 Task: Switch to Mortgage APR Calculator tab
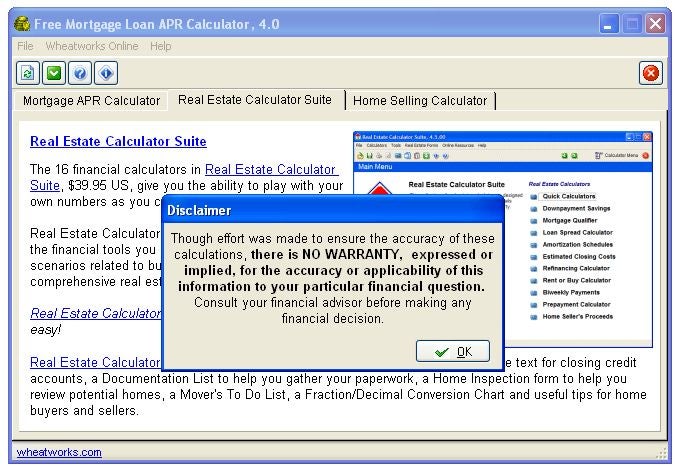91,101
